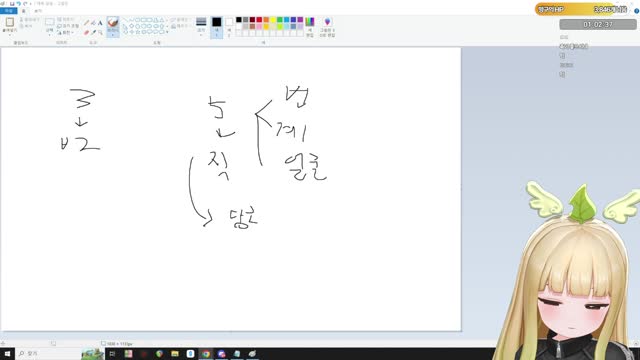Image resolution: width=640 pixels, height=360 pixels.
Task: Select the Color picker eyedropper
Action: 93,32
